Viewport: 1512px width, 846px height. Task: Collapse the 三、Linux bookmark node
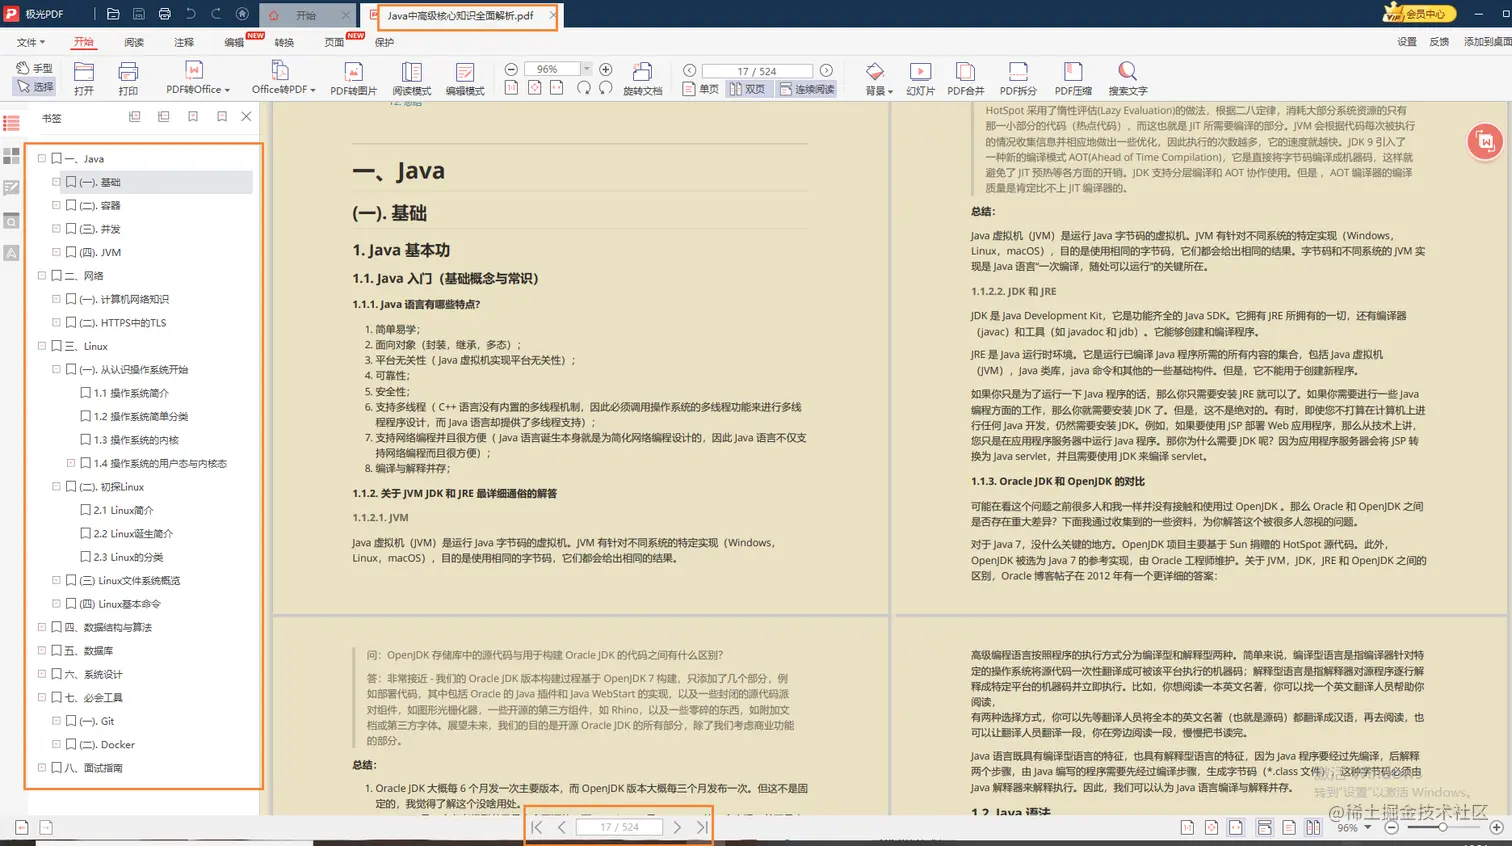(x=42, y=346)
